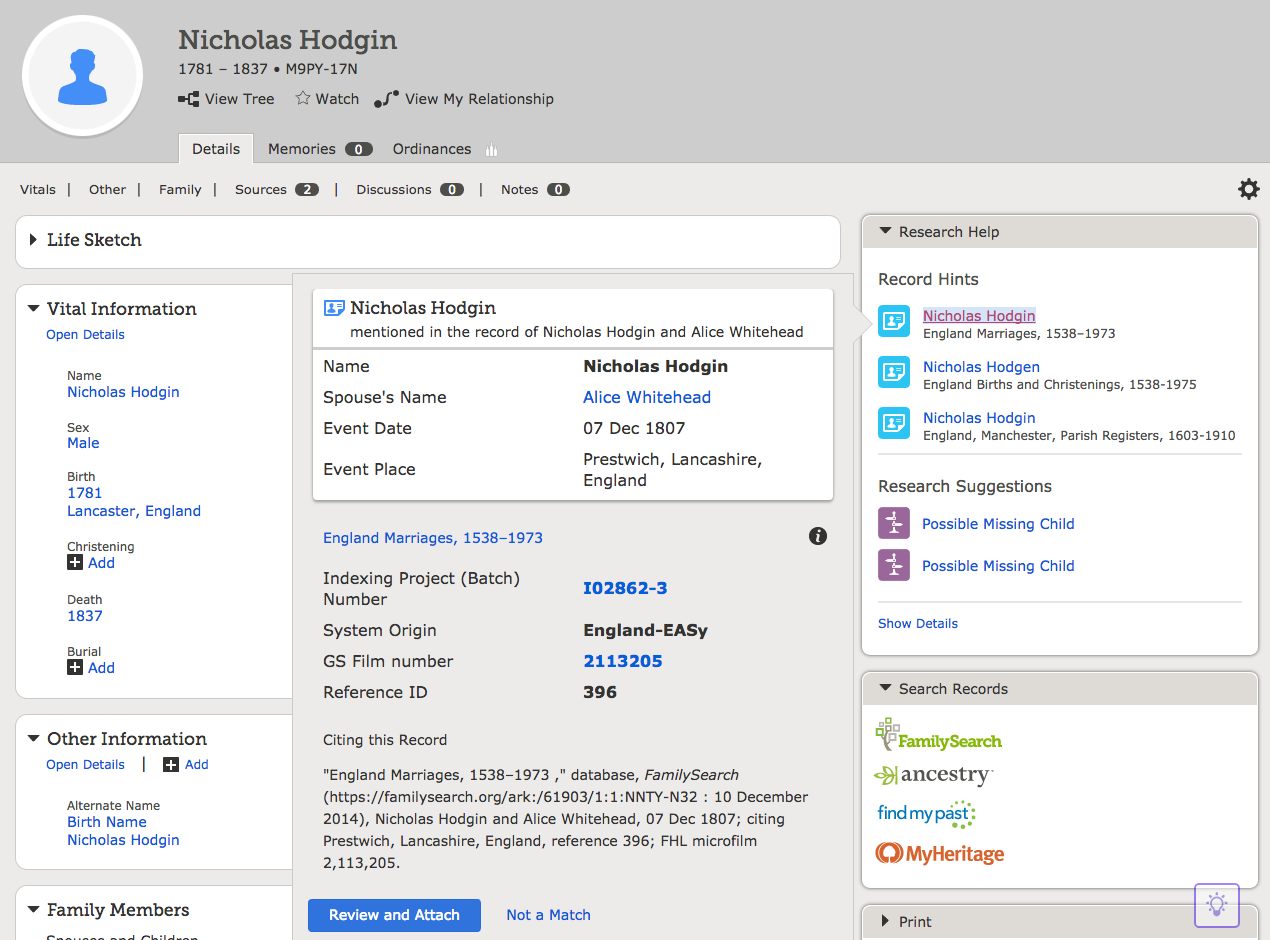Click the settings gear icon
Screen dimensions: 1270x940
[1248, 189]
